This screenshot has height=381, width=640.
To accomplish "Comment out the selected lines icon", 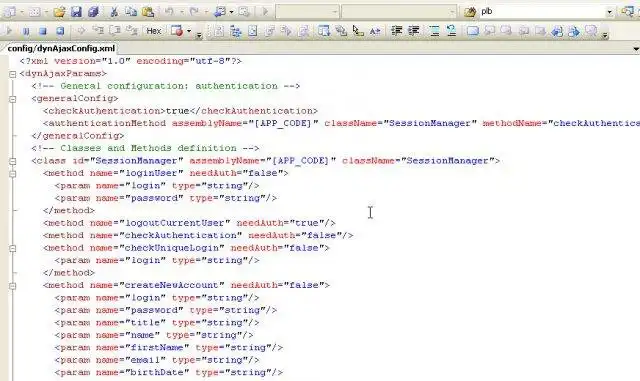I will tap(435, 31).
